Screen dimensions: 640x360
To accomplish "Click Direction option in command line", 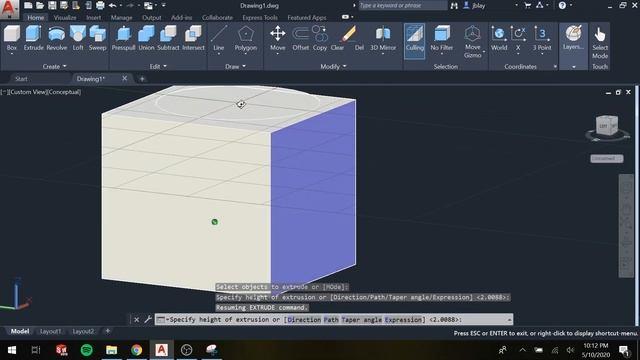I will pyautogui.click(x=304, y=320).
